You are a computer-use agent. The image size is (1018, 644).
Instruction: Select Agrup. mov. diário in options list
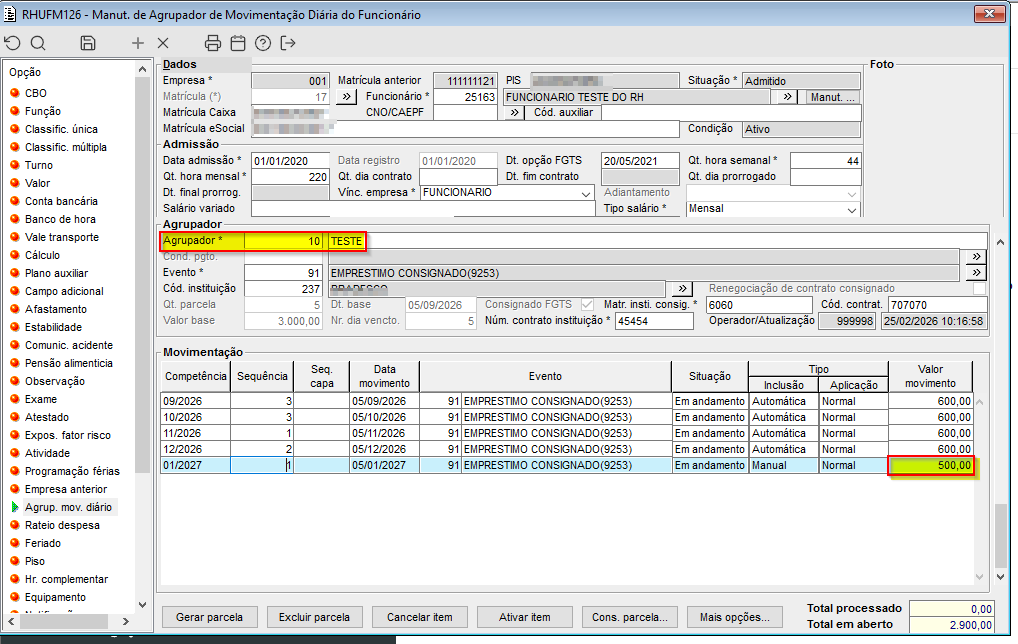(70, 507)
